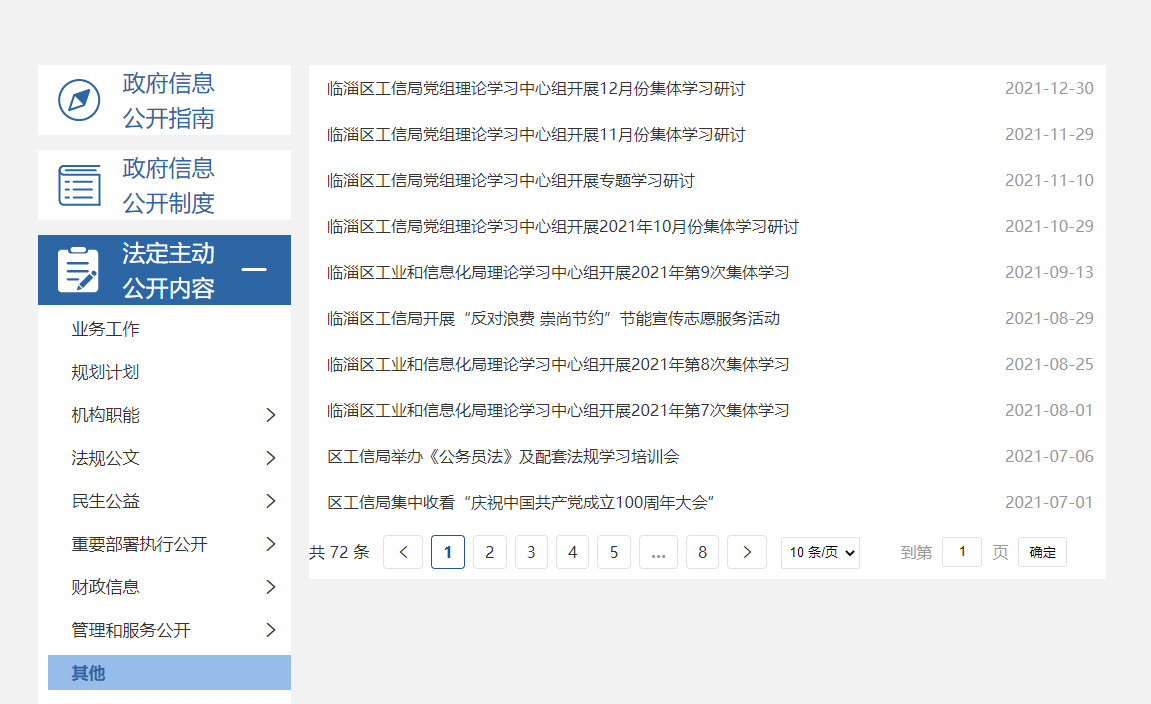Expand the 财政信息 submenu arrow
Image resolution: width=1151 pixels, height=704 pixels.
270,587
